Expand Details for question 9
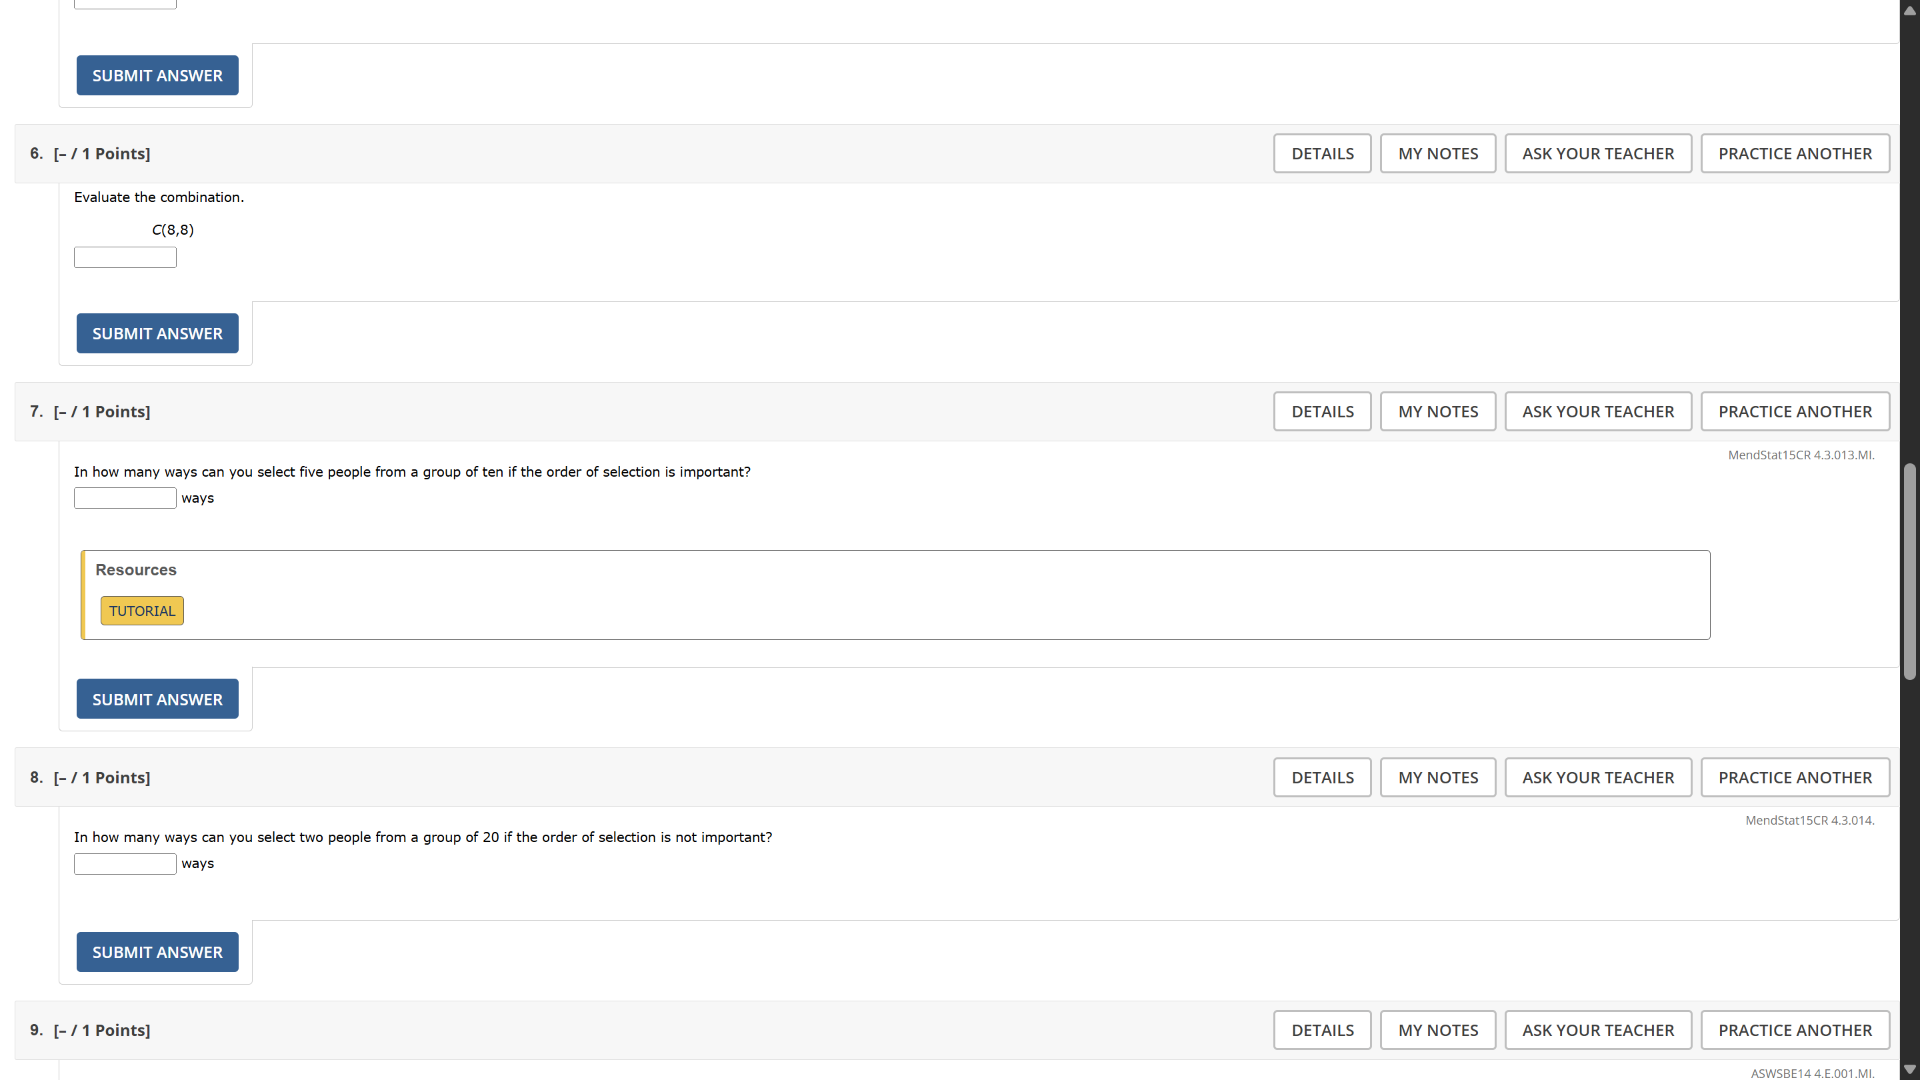The width and height of the screenshot is (1920, 1080). 1322,1030
